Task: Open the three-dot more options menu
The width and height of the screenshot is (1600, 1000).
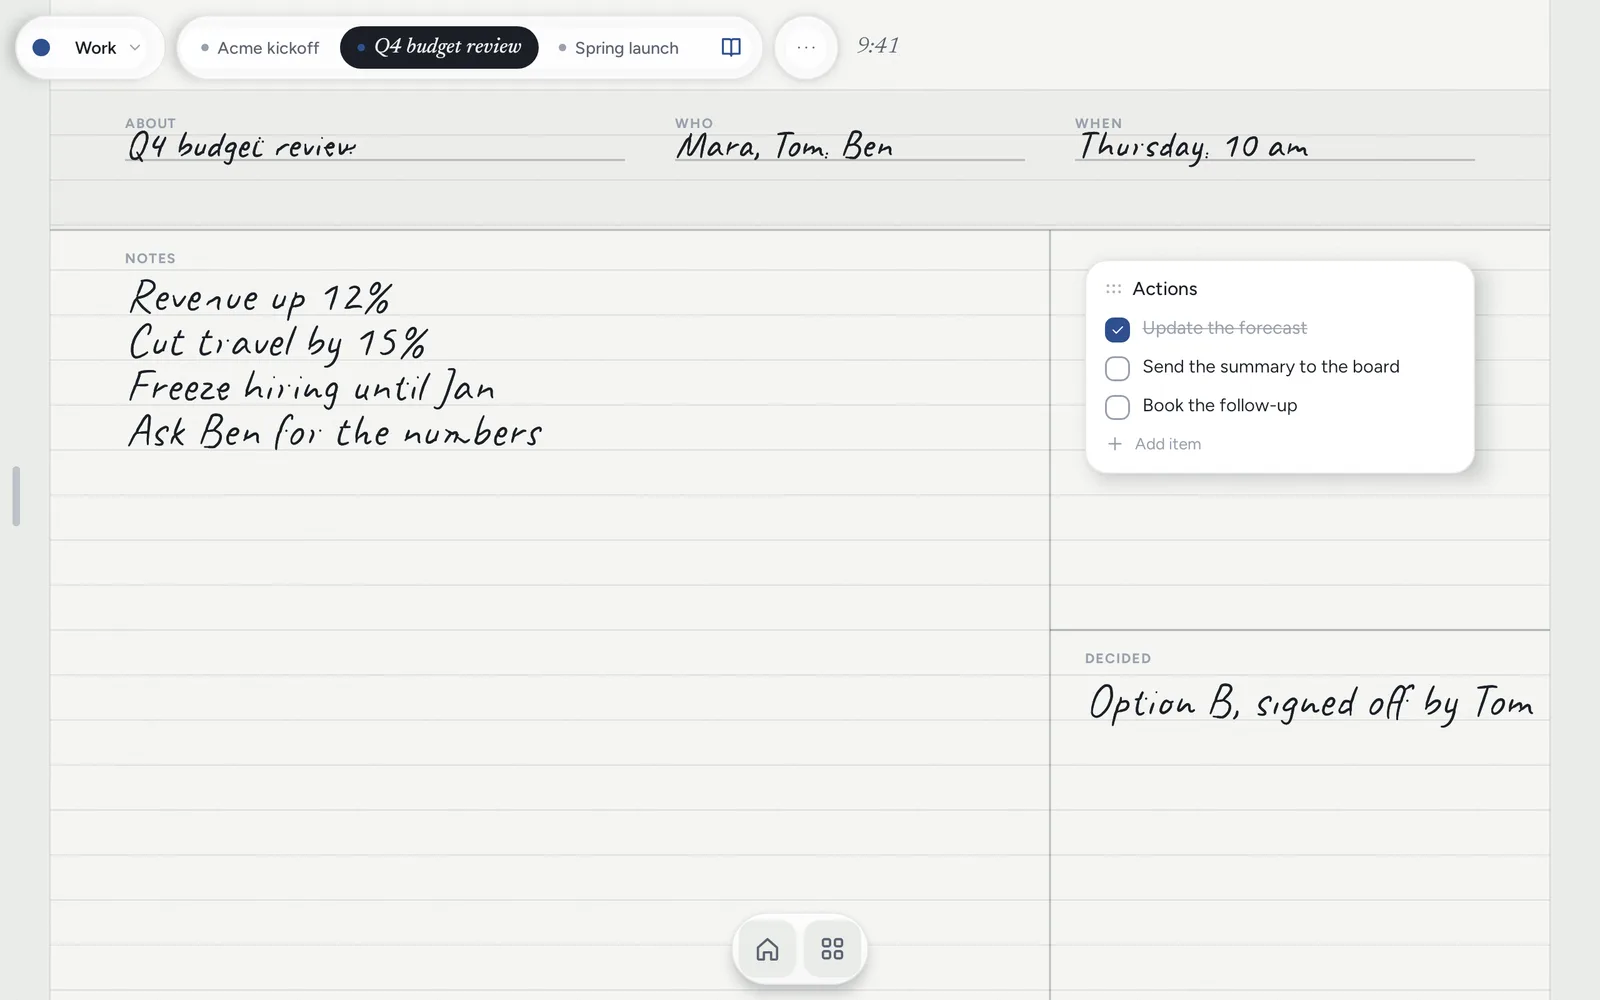Action: pyautogui.click(x=806, y=47)
